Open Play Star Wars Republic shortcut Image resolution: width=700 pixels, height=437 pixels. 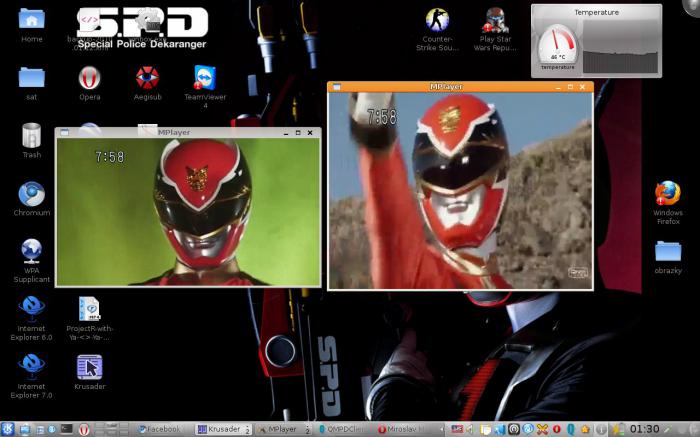(495, 29)
